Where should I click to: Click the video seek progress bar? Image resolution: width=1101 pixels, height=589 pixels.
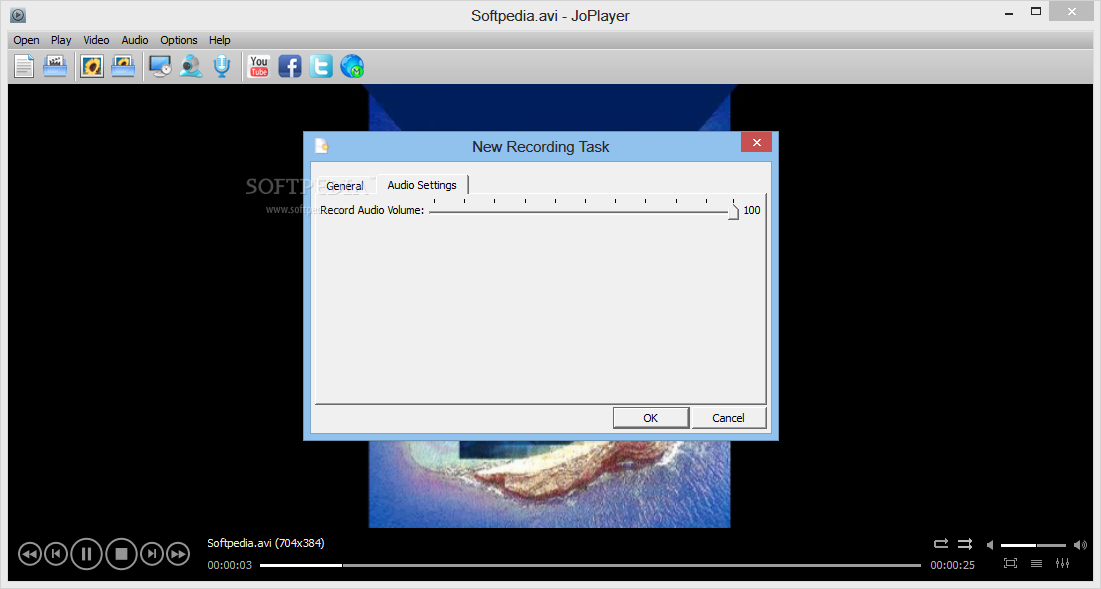590,565
